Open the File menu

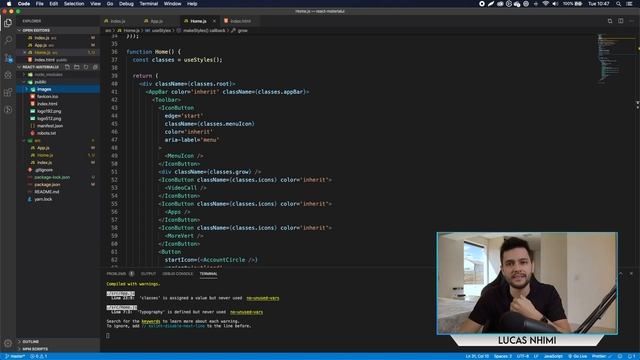[x=39, y=4]
